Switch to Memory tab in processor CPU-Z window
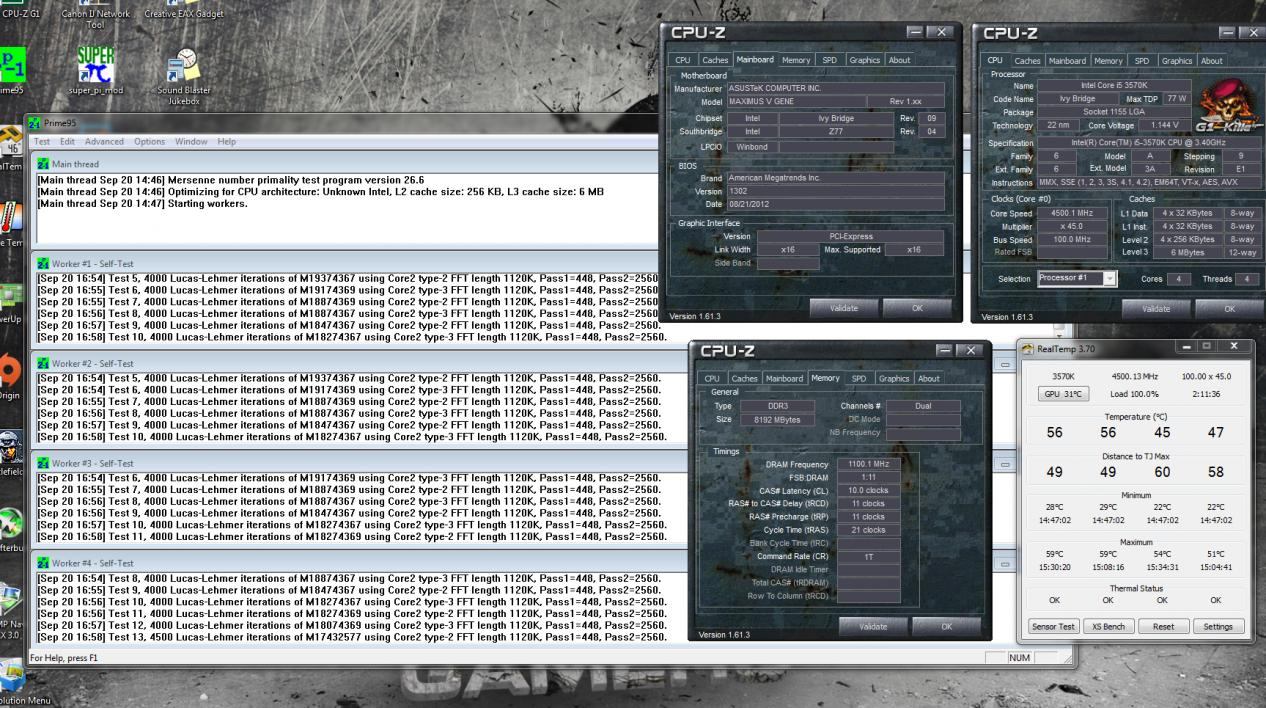The image size is (1266, 708). click(1108, 60)
